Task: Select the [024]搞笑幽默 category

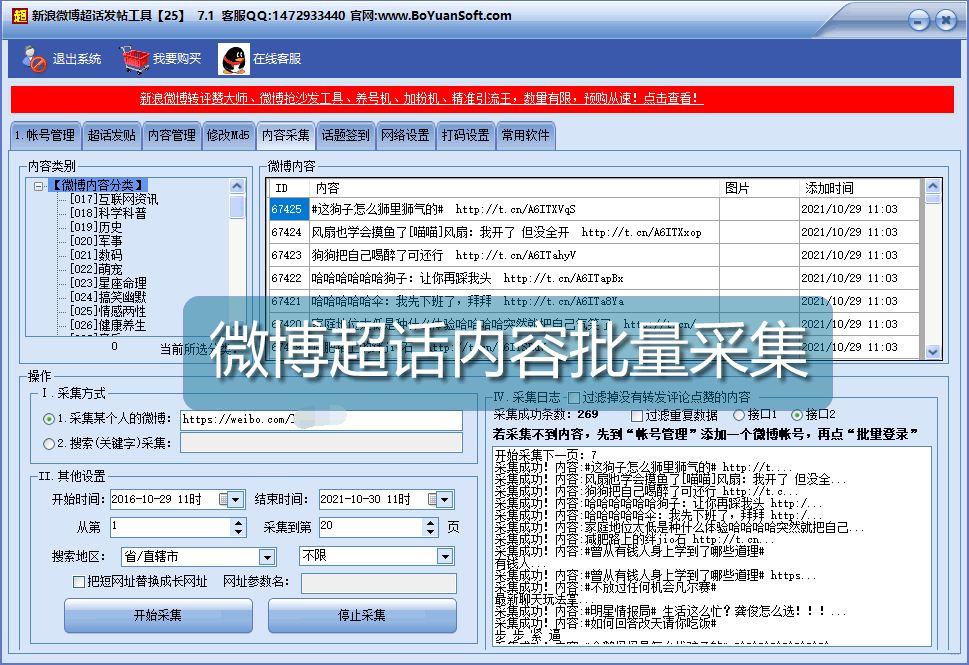Action: [108, 297]
